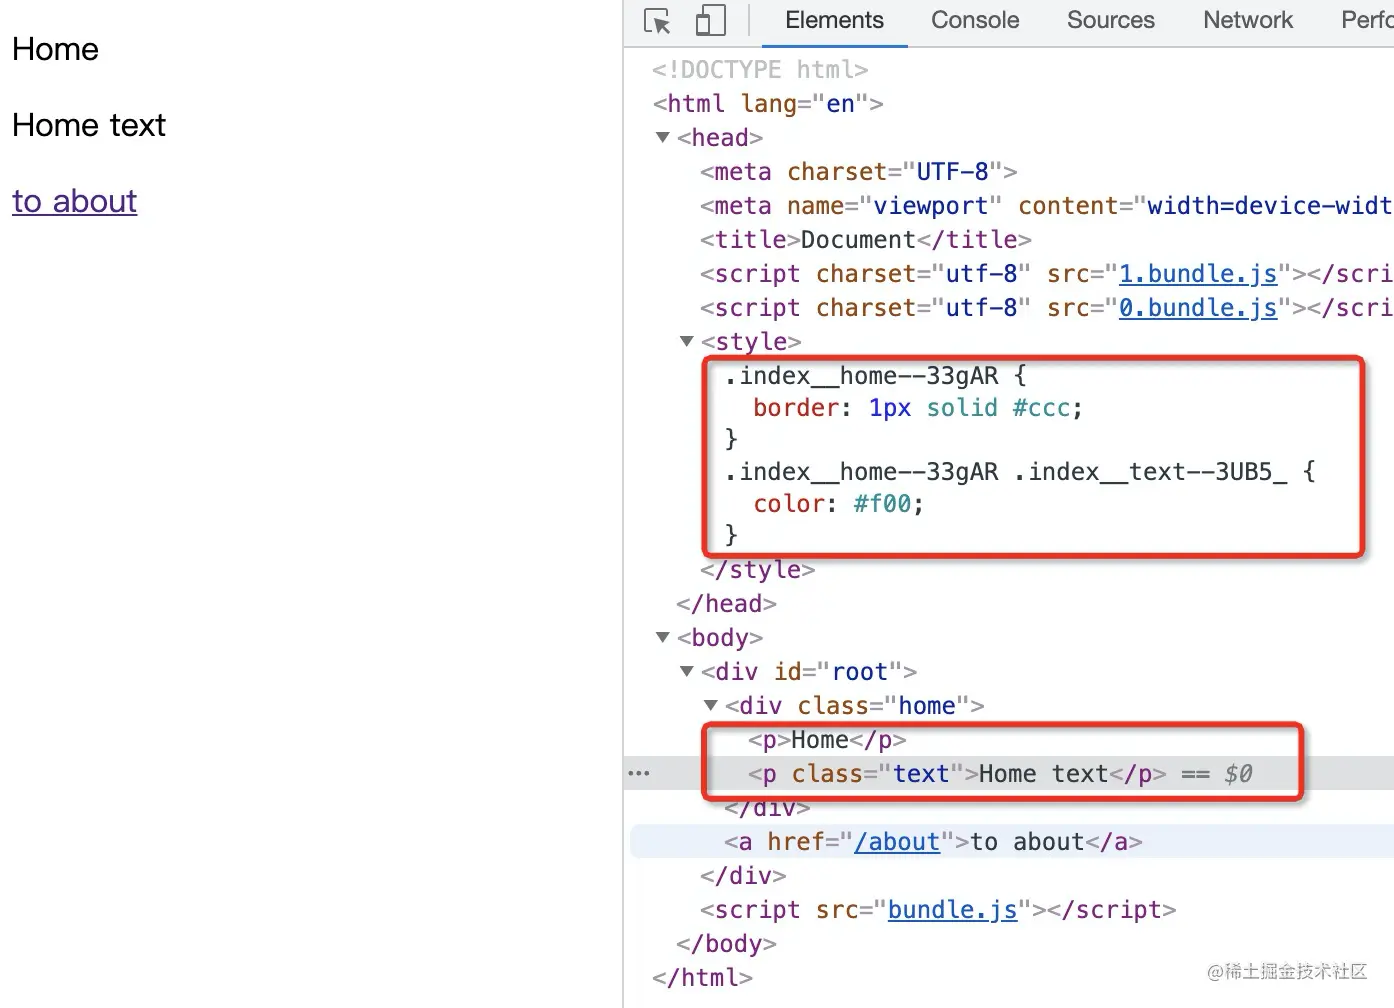Open the bundle.js link in body
The width and height of the screenshot is (1394, 1008).
[952, 910]
